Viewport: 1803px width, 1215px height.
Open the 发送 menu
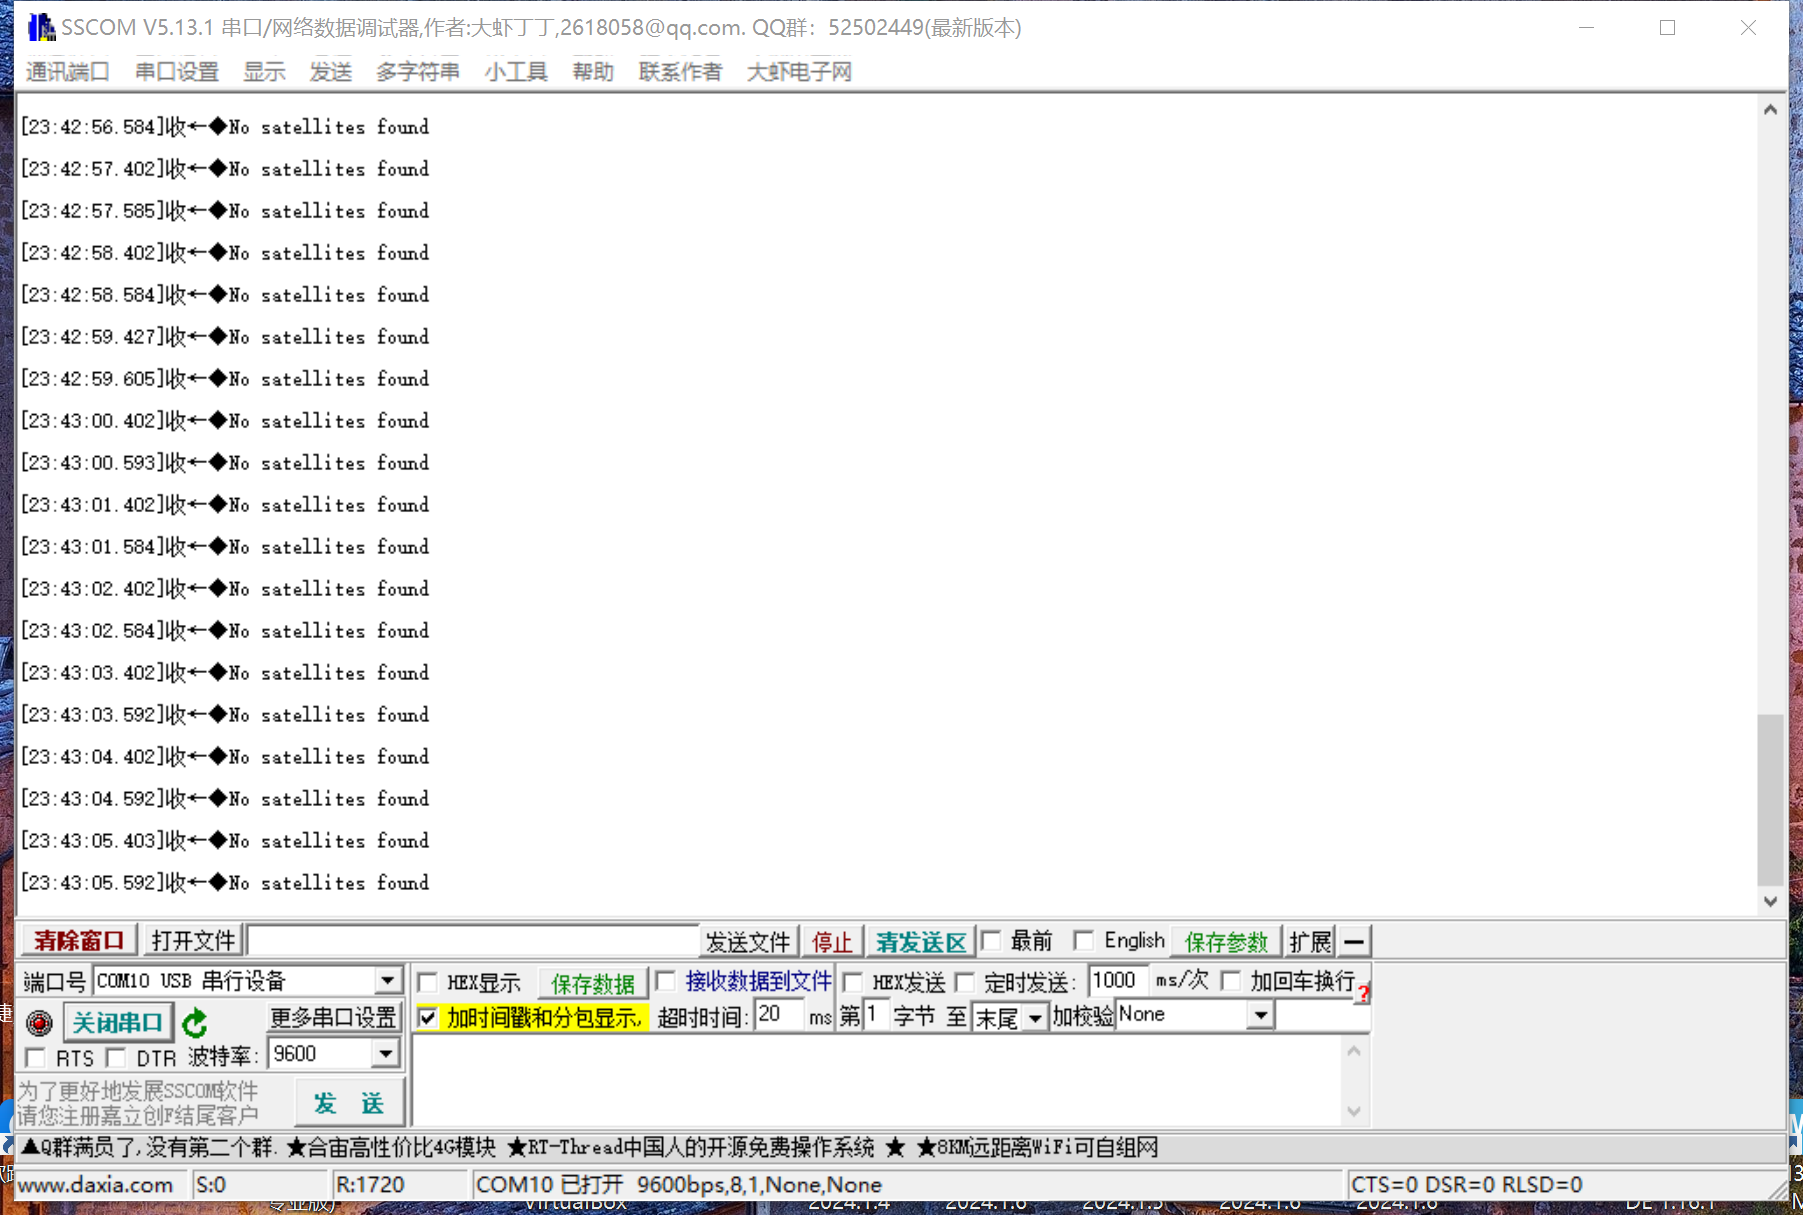coord(331,72)
